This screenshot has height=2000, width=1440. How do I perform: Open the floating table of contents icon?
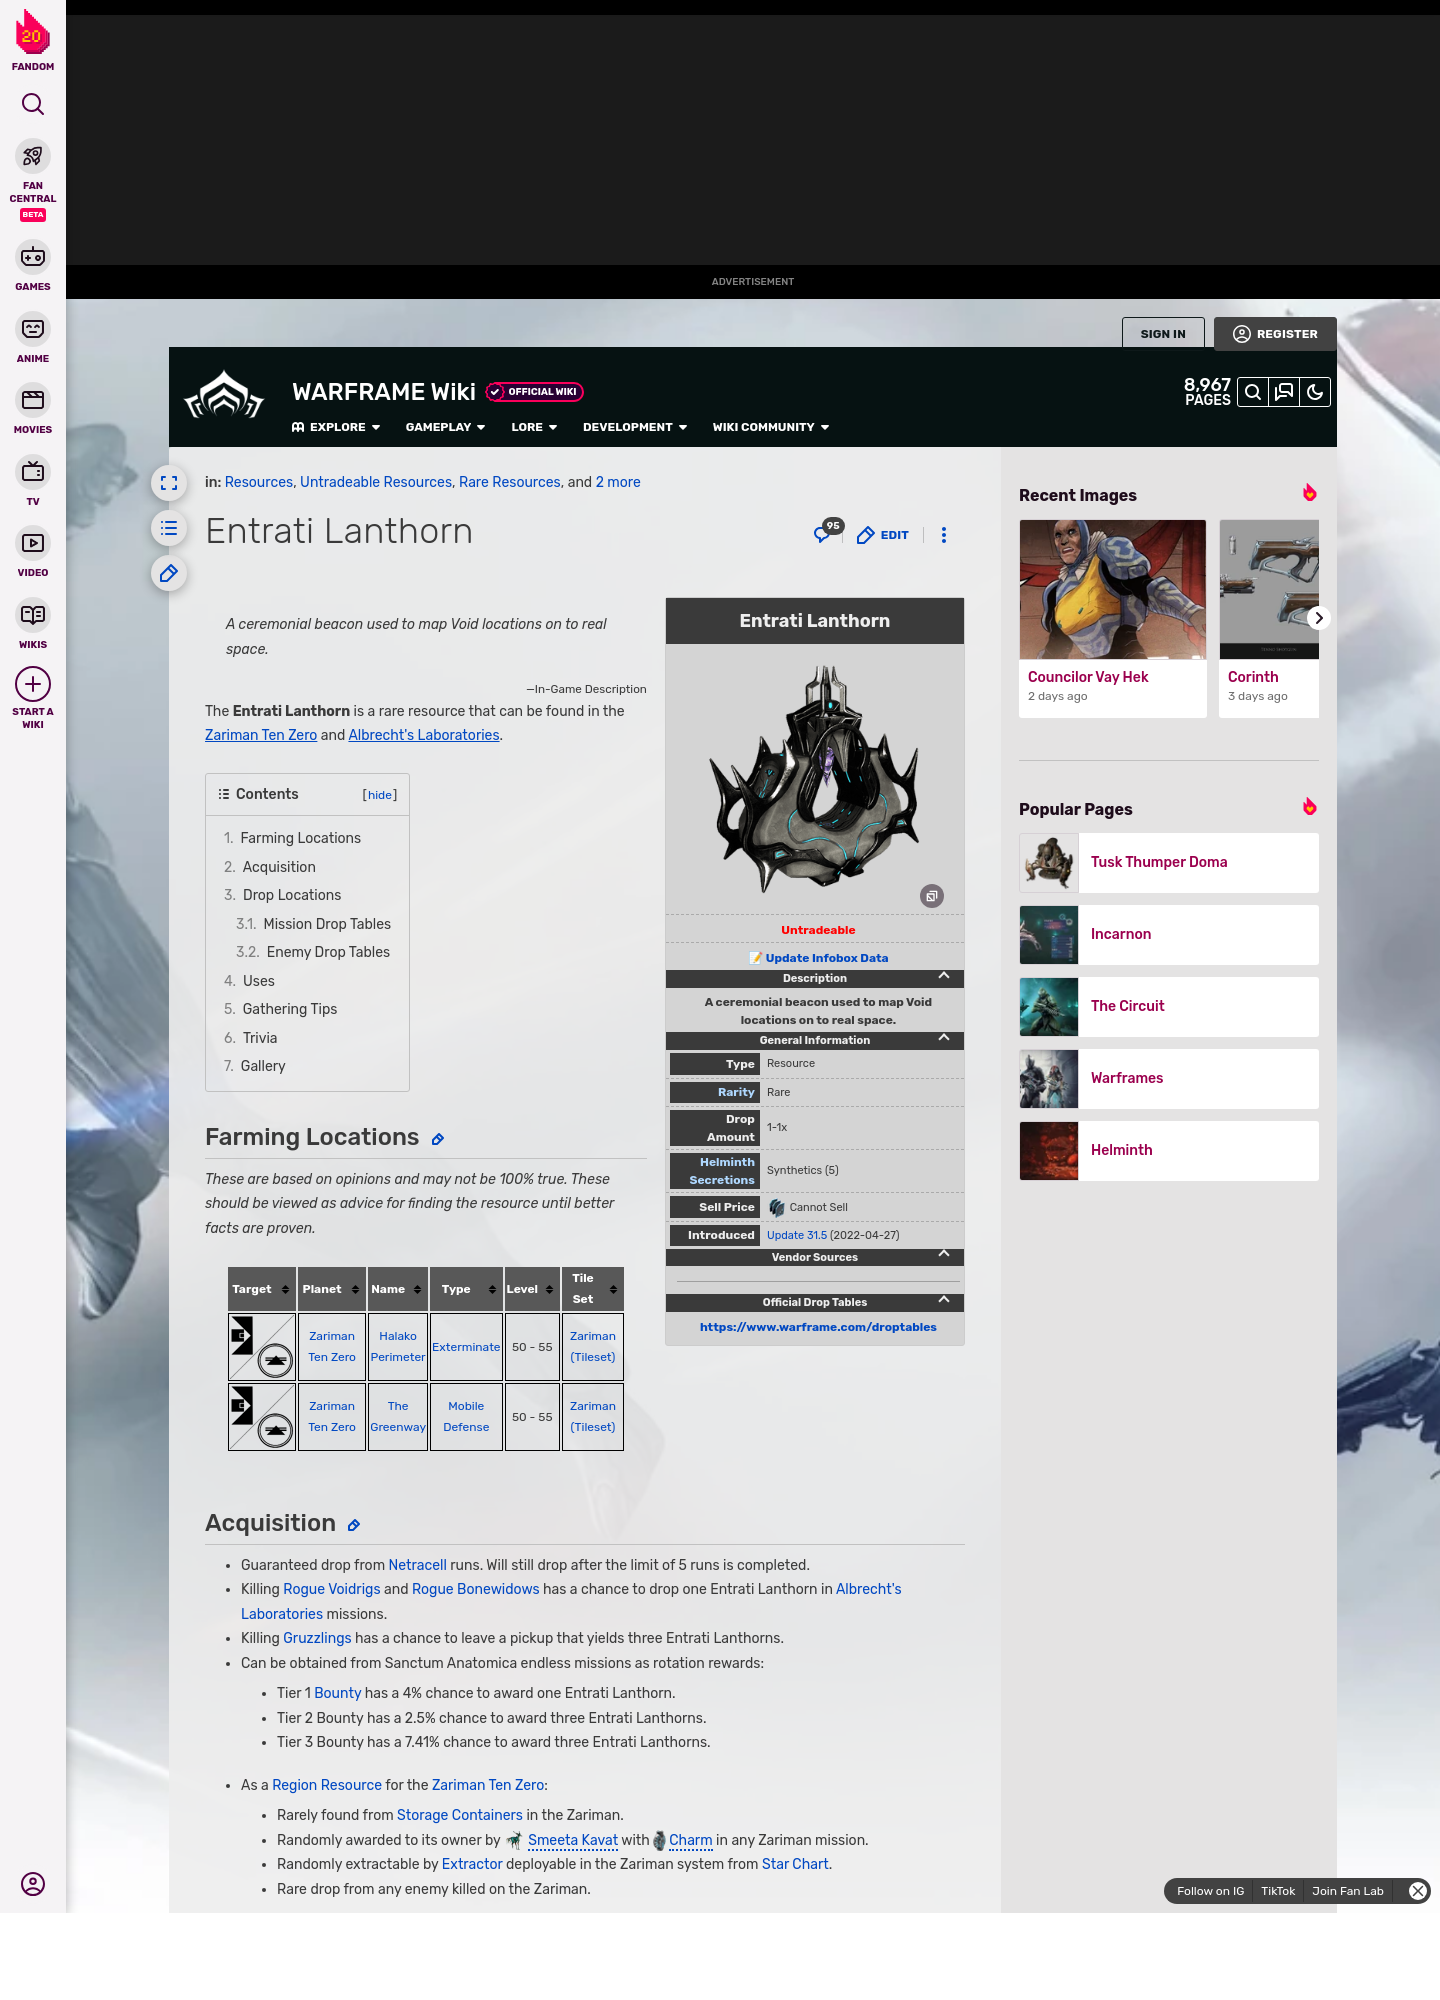click(x=169, y=528)
